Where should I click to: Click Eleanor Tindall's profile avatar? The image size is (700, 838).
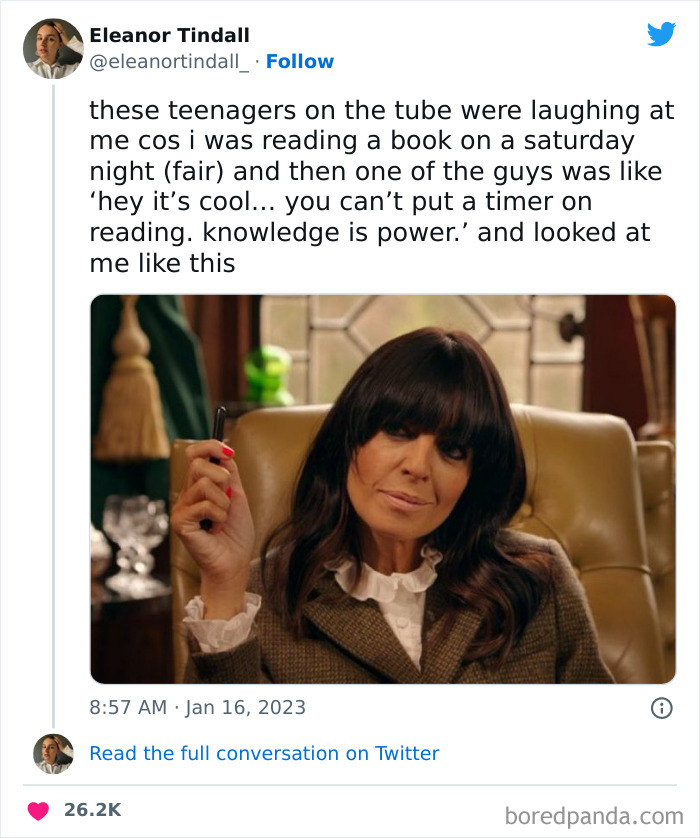click(51, 48)
